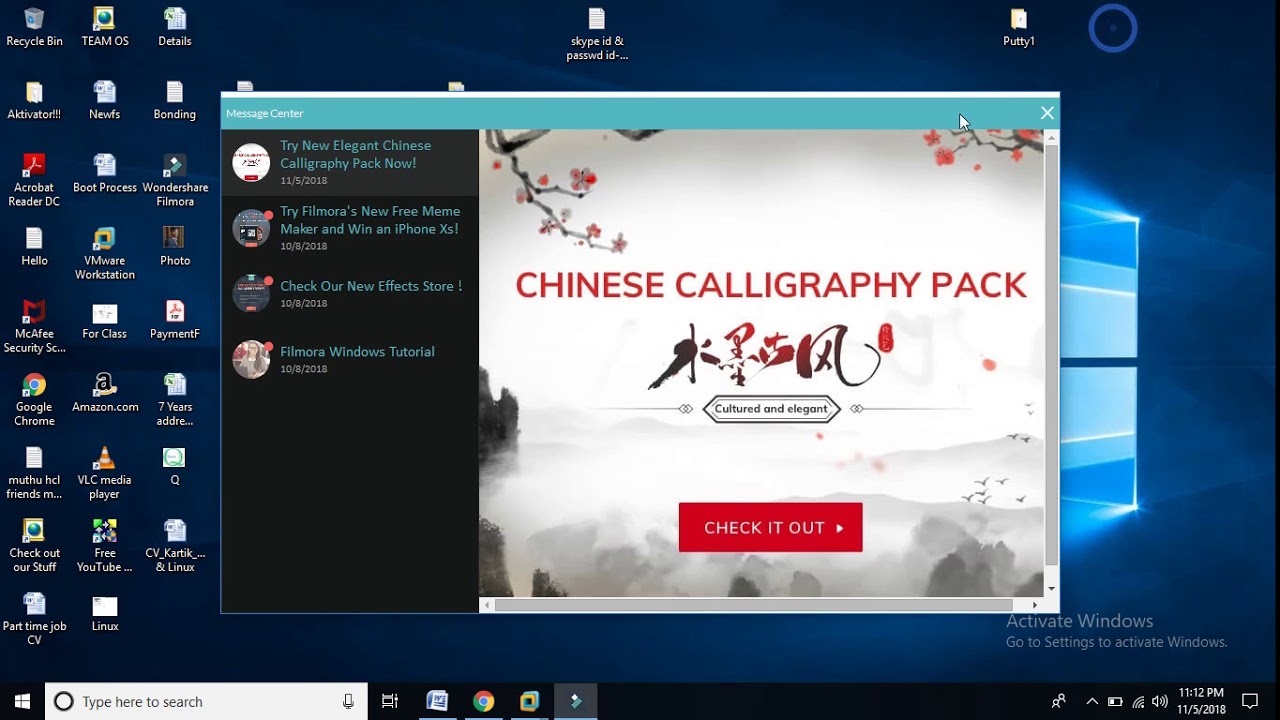This screenshot has height=720, width=1280.
Task: Open the TEAM OS desktop icon
Action: 105,27
